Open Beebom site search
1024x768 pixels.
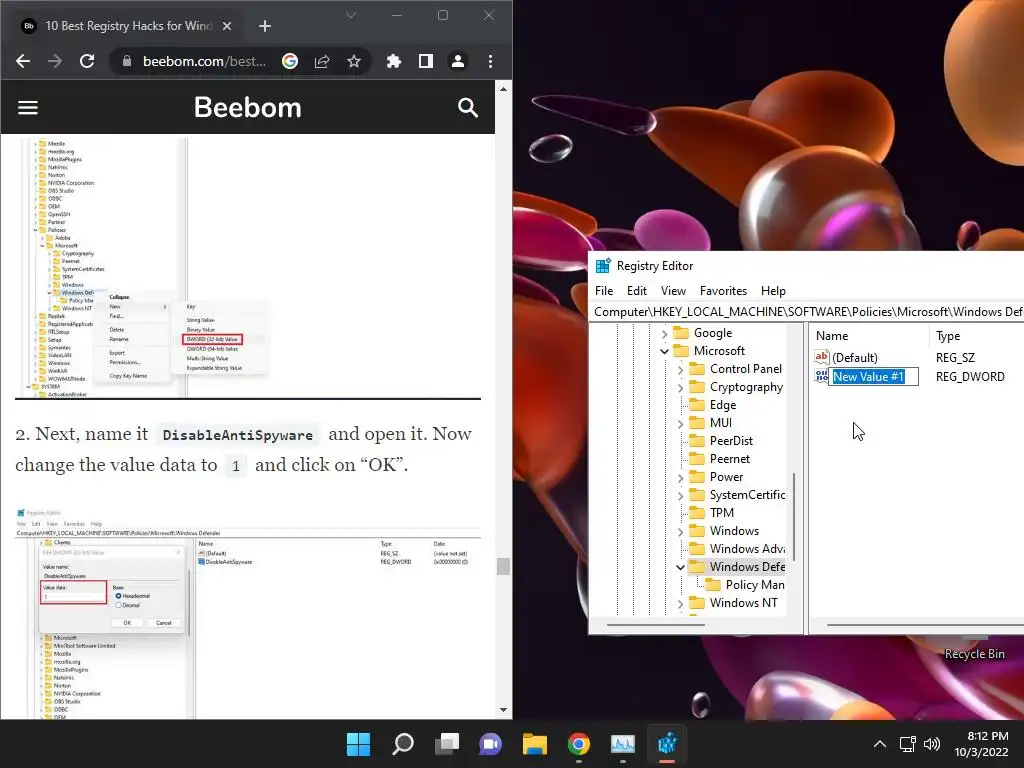[x=468, y=108]
